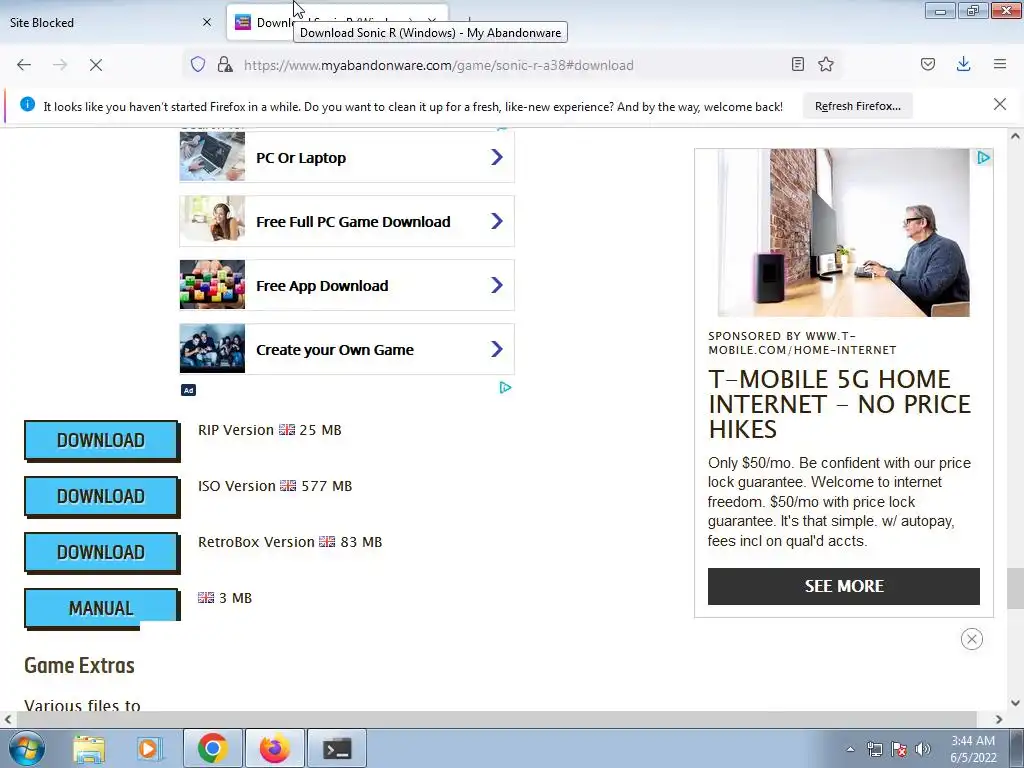Open Create your Own Game link
The image size is (1024, 768).
tap(347, 349)
